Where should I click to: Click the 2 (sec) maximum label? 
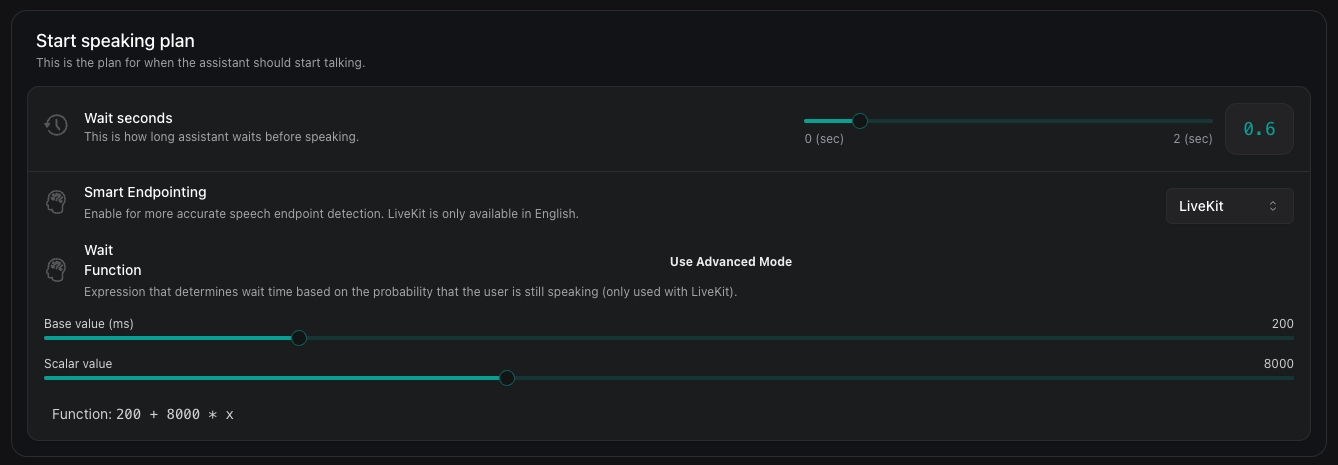pos(1192,139)
